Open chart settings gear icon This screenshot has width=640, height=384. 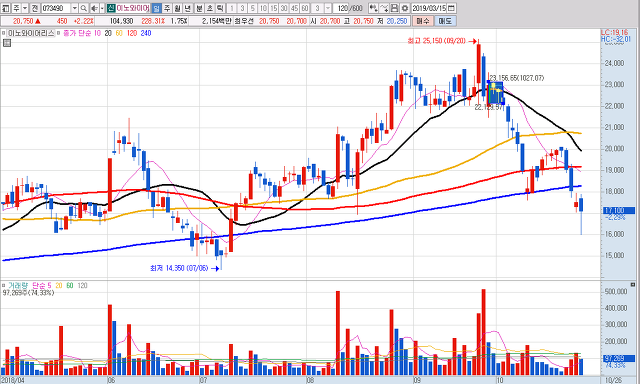click(x=405, y=8)
